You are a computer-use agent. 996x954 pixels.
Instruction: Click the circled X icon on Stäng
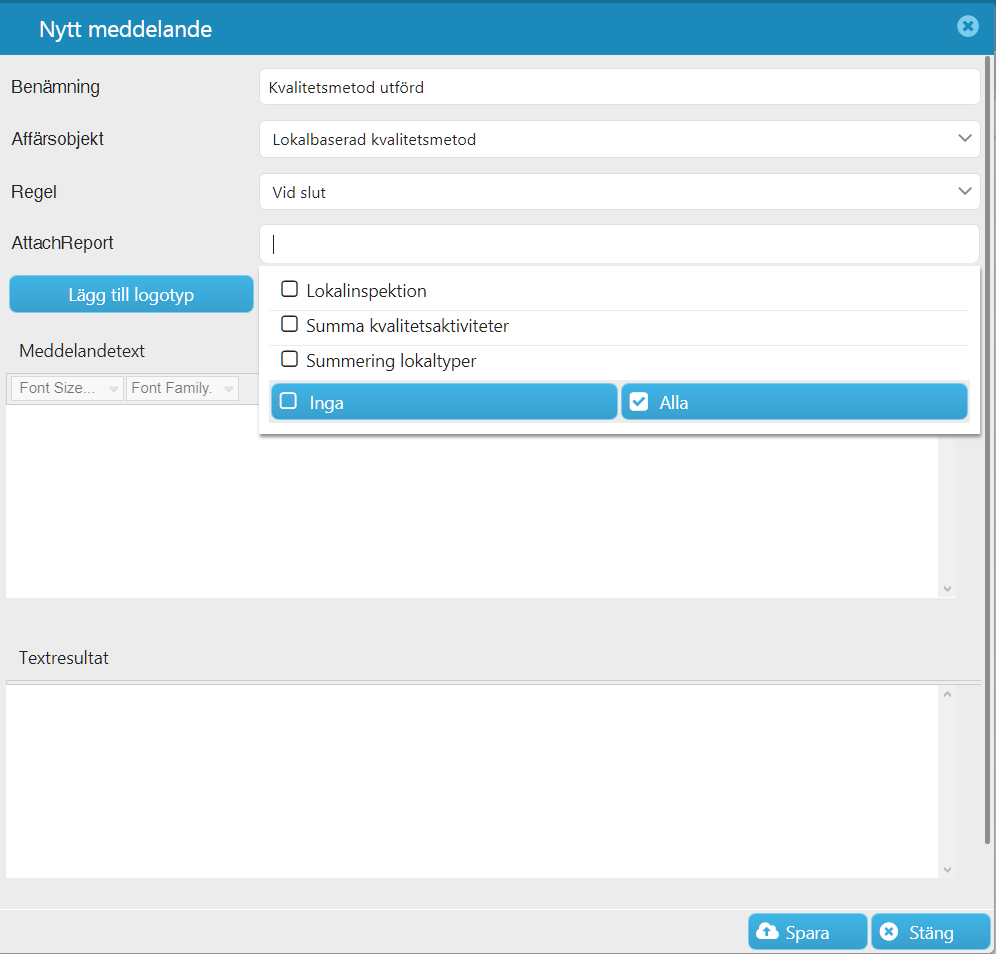tap(889, 931)
